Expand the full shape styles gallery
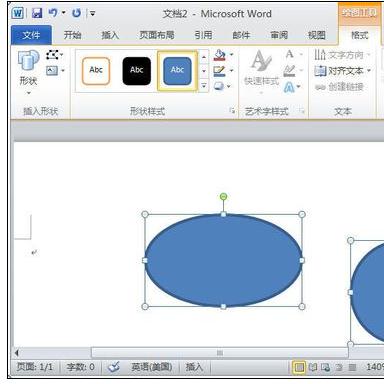The image size is (384, 384). coord(204,86)
